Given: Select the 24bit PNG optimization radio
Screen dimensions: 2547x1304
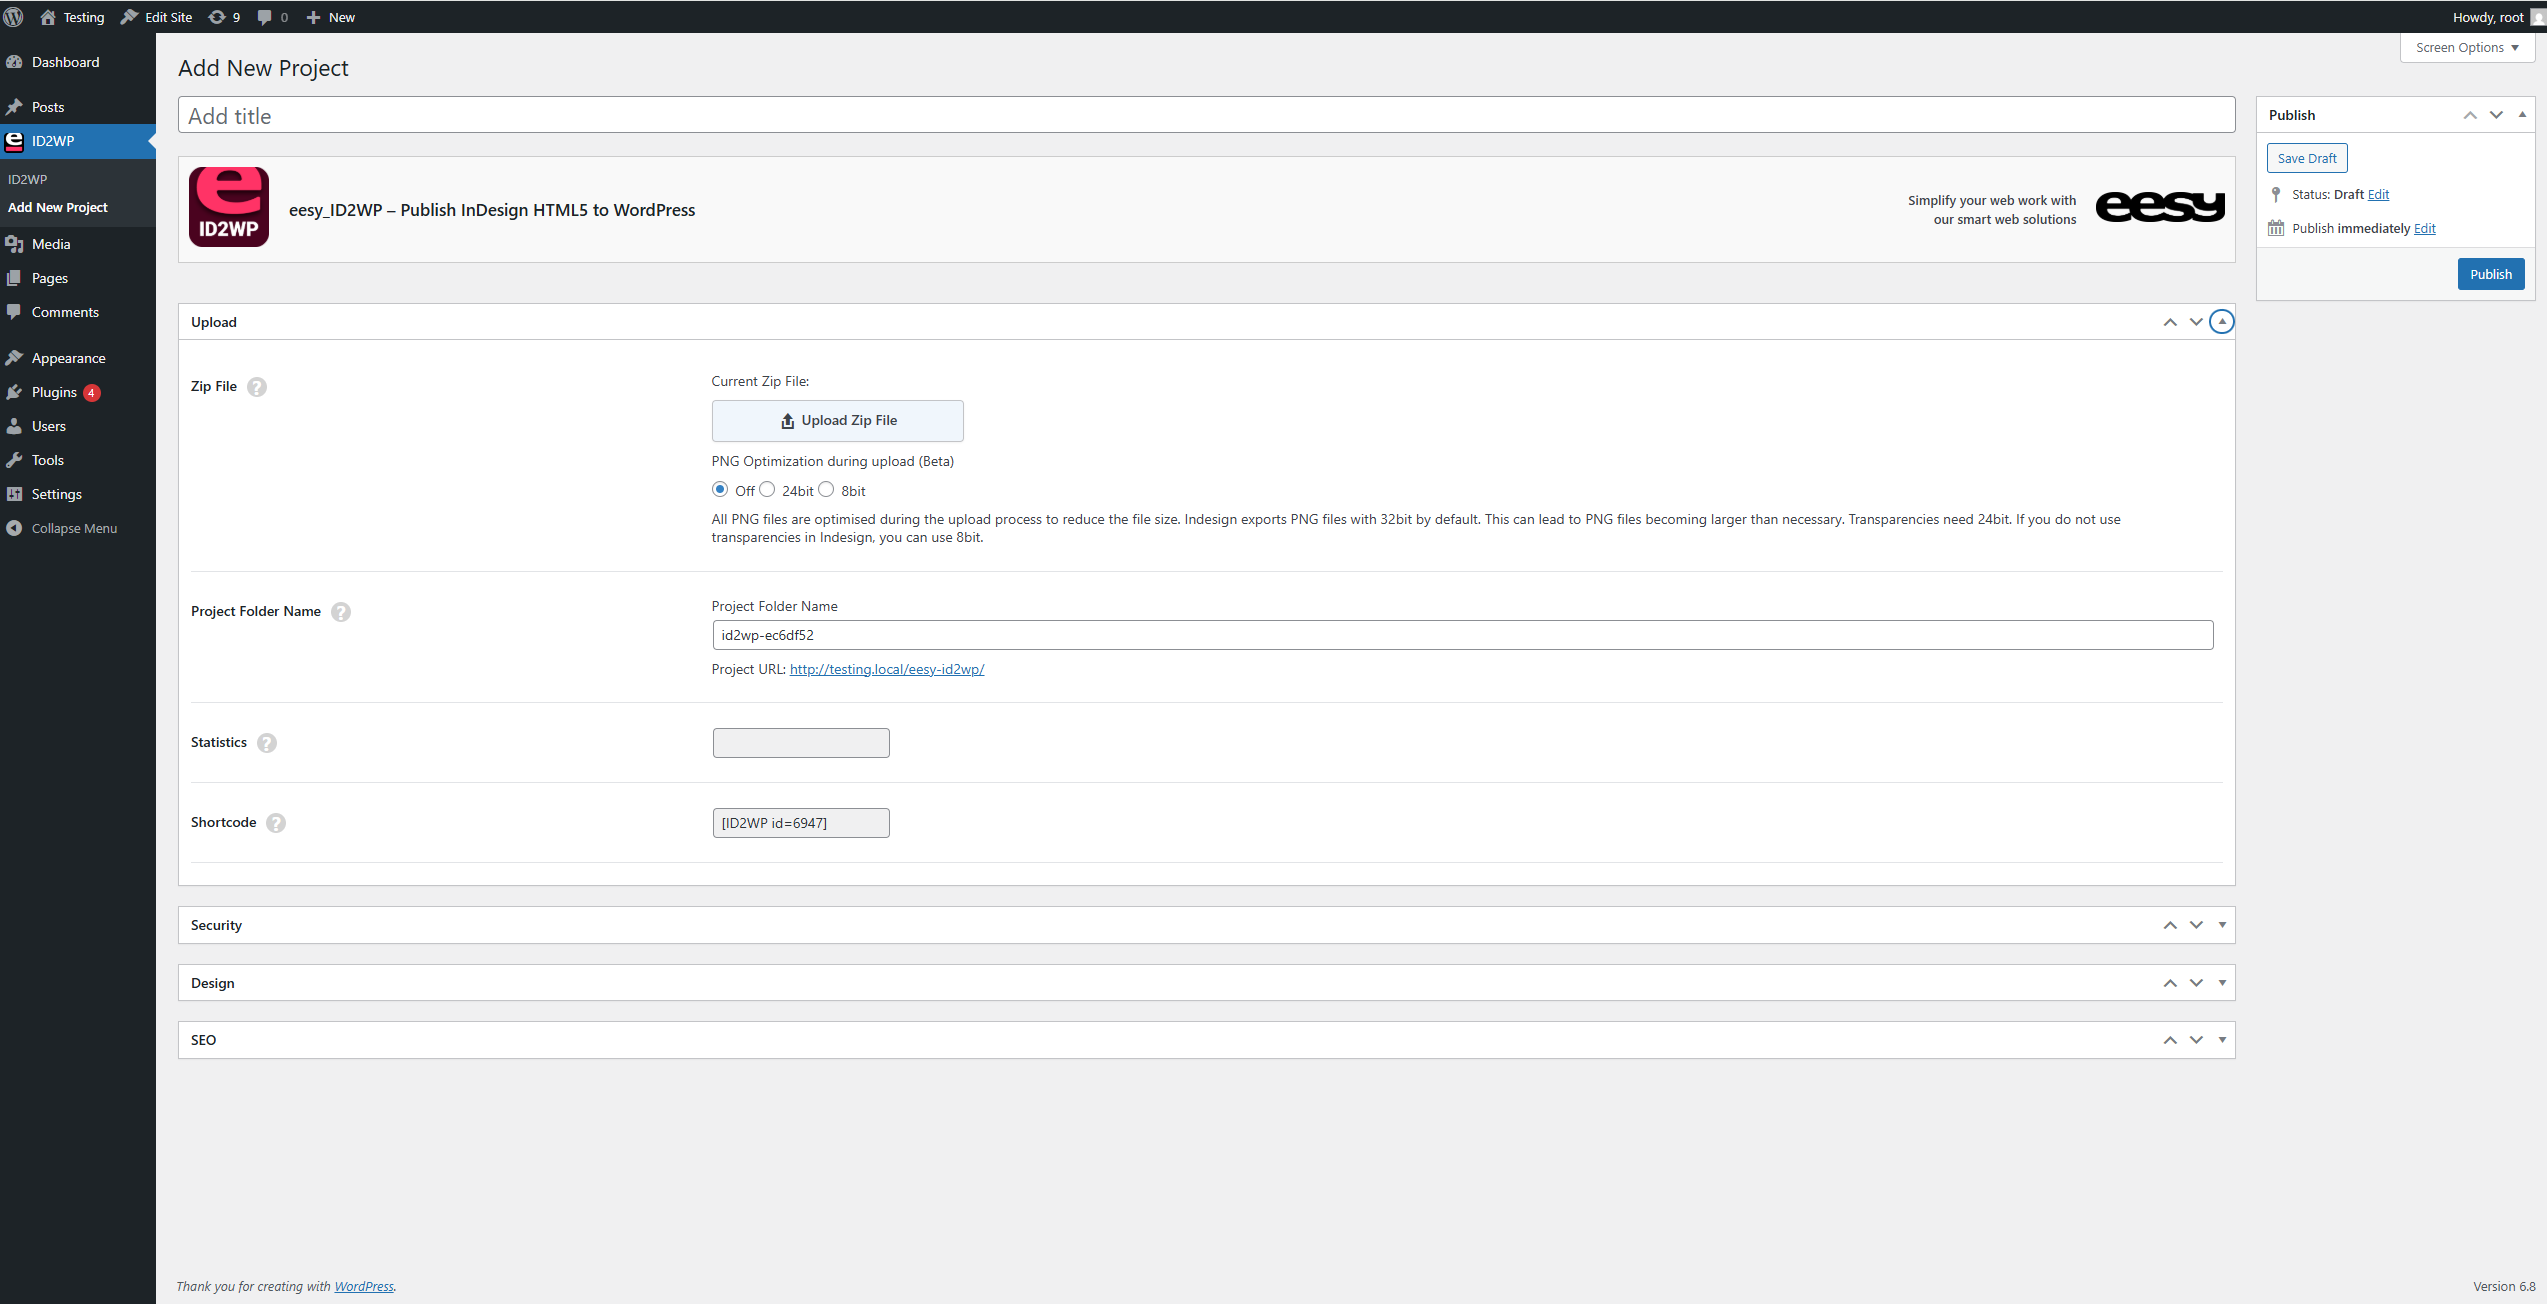Looking at the screenshot, I should [x=767, y=489].
